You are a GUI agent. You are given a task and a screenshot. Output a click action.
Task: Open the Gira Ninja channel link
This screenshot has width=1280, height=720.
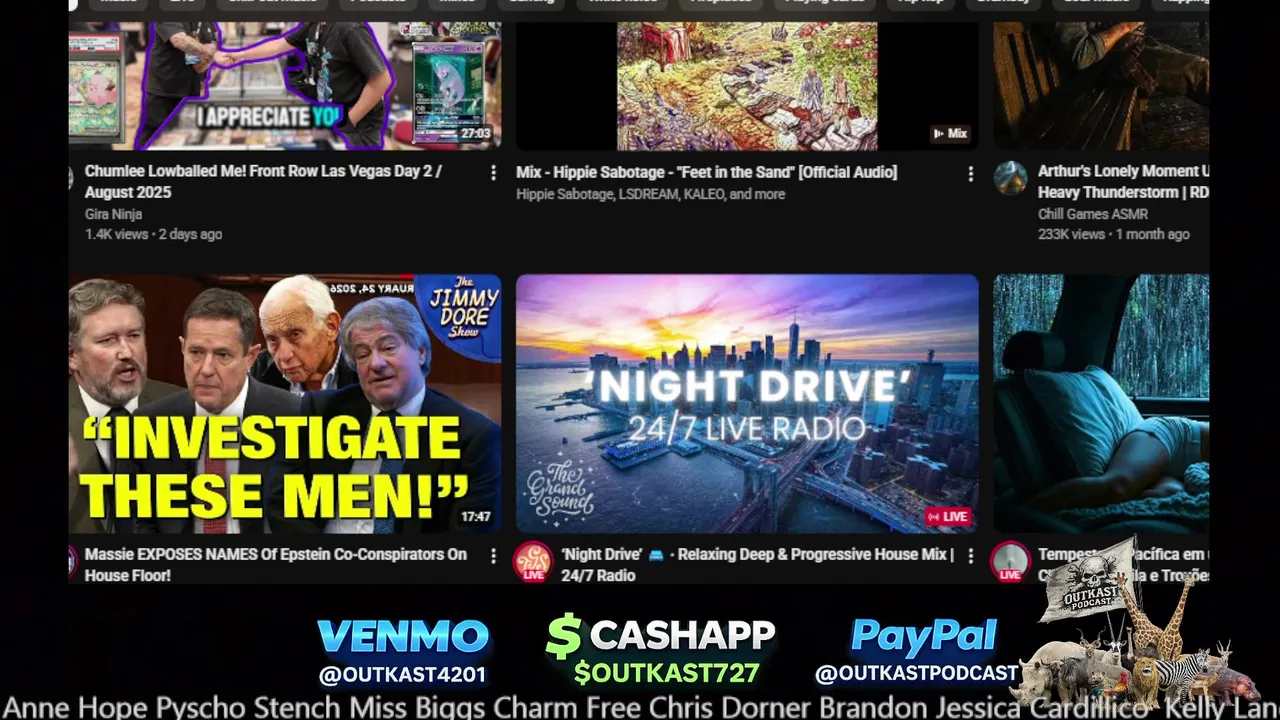tap(113, 214)
